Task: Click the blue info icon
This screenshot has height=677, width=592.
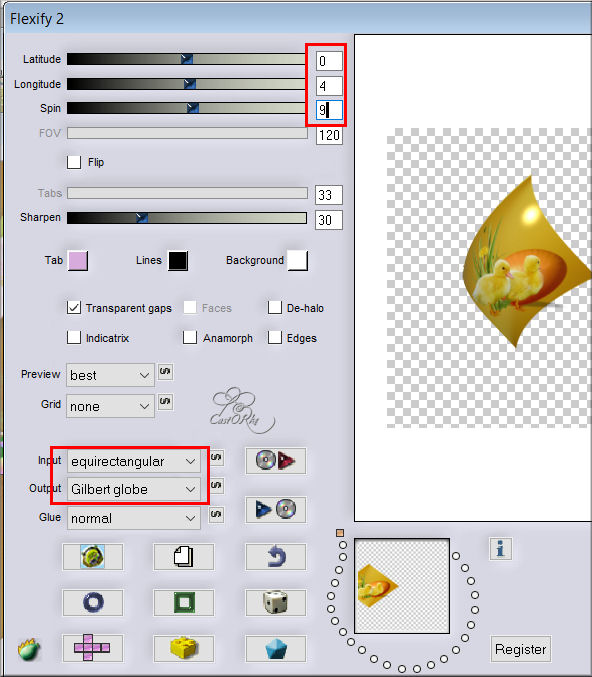Action: pyautogui.click(x=500, y=549)
